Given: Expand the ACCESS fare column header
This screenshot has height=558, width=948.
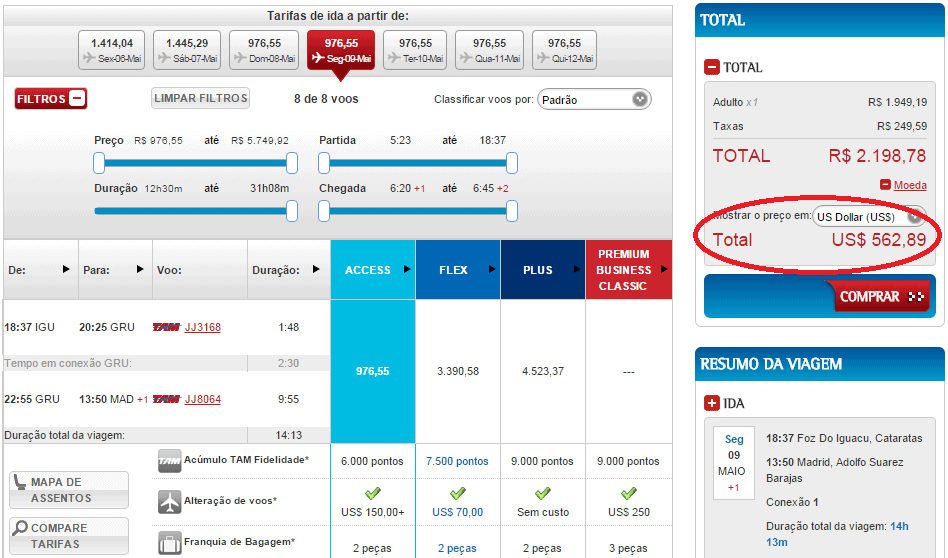Looking at the screenshot, I should point(373,270).
